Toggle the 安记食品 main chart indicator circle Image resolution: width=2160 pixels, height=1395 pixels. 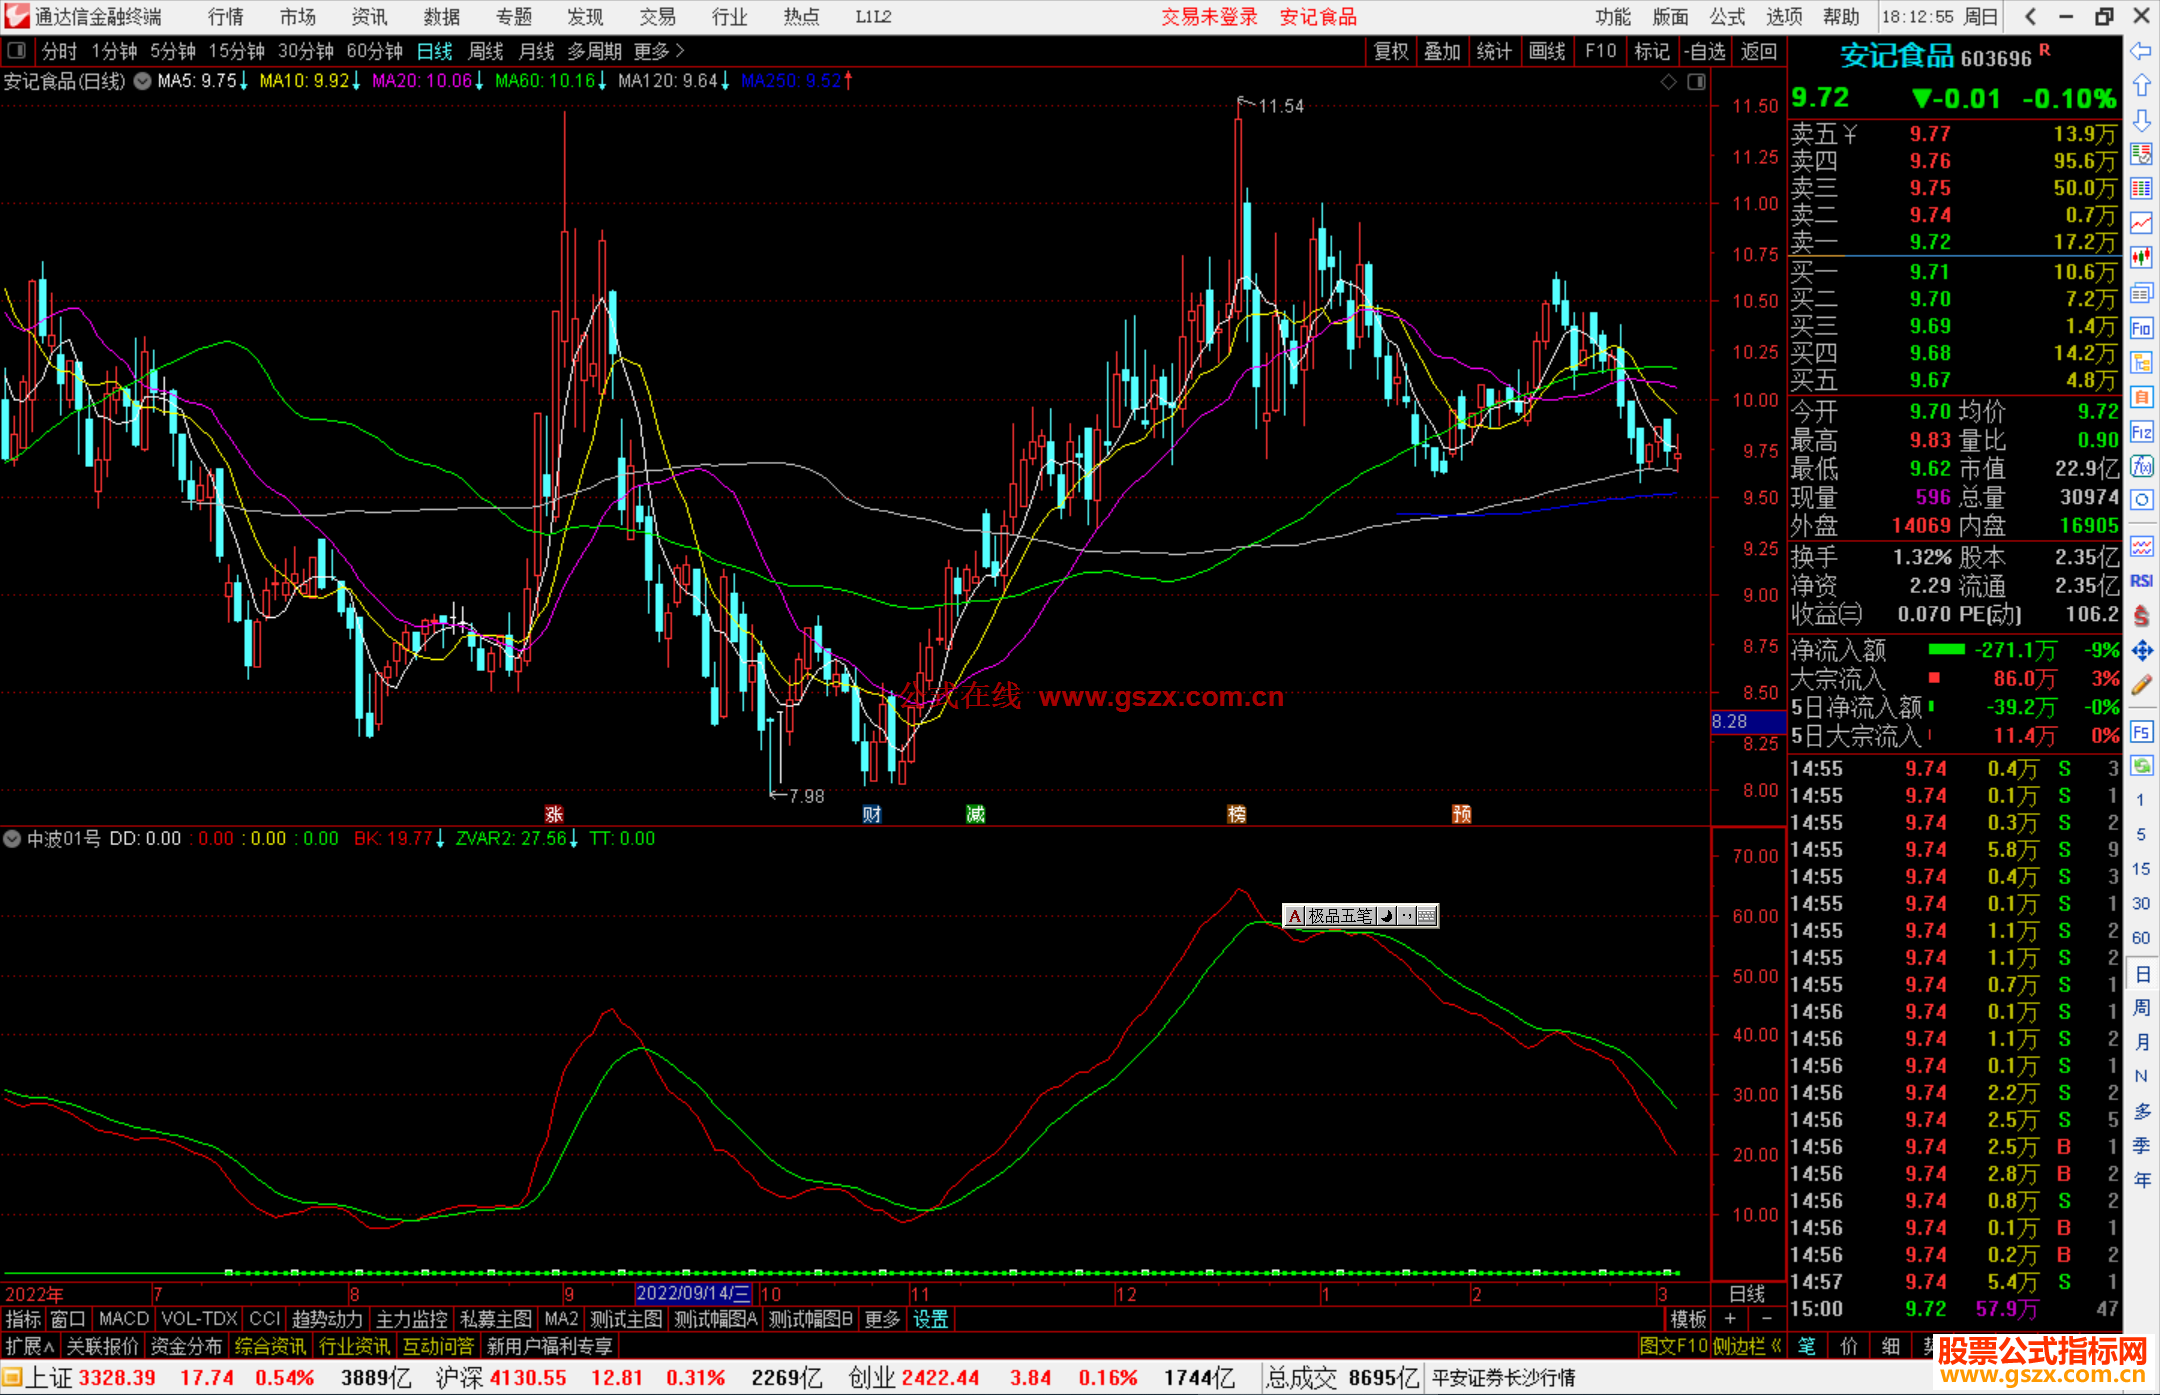coord(143,81)
